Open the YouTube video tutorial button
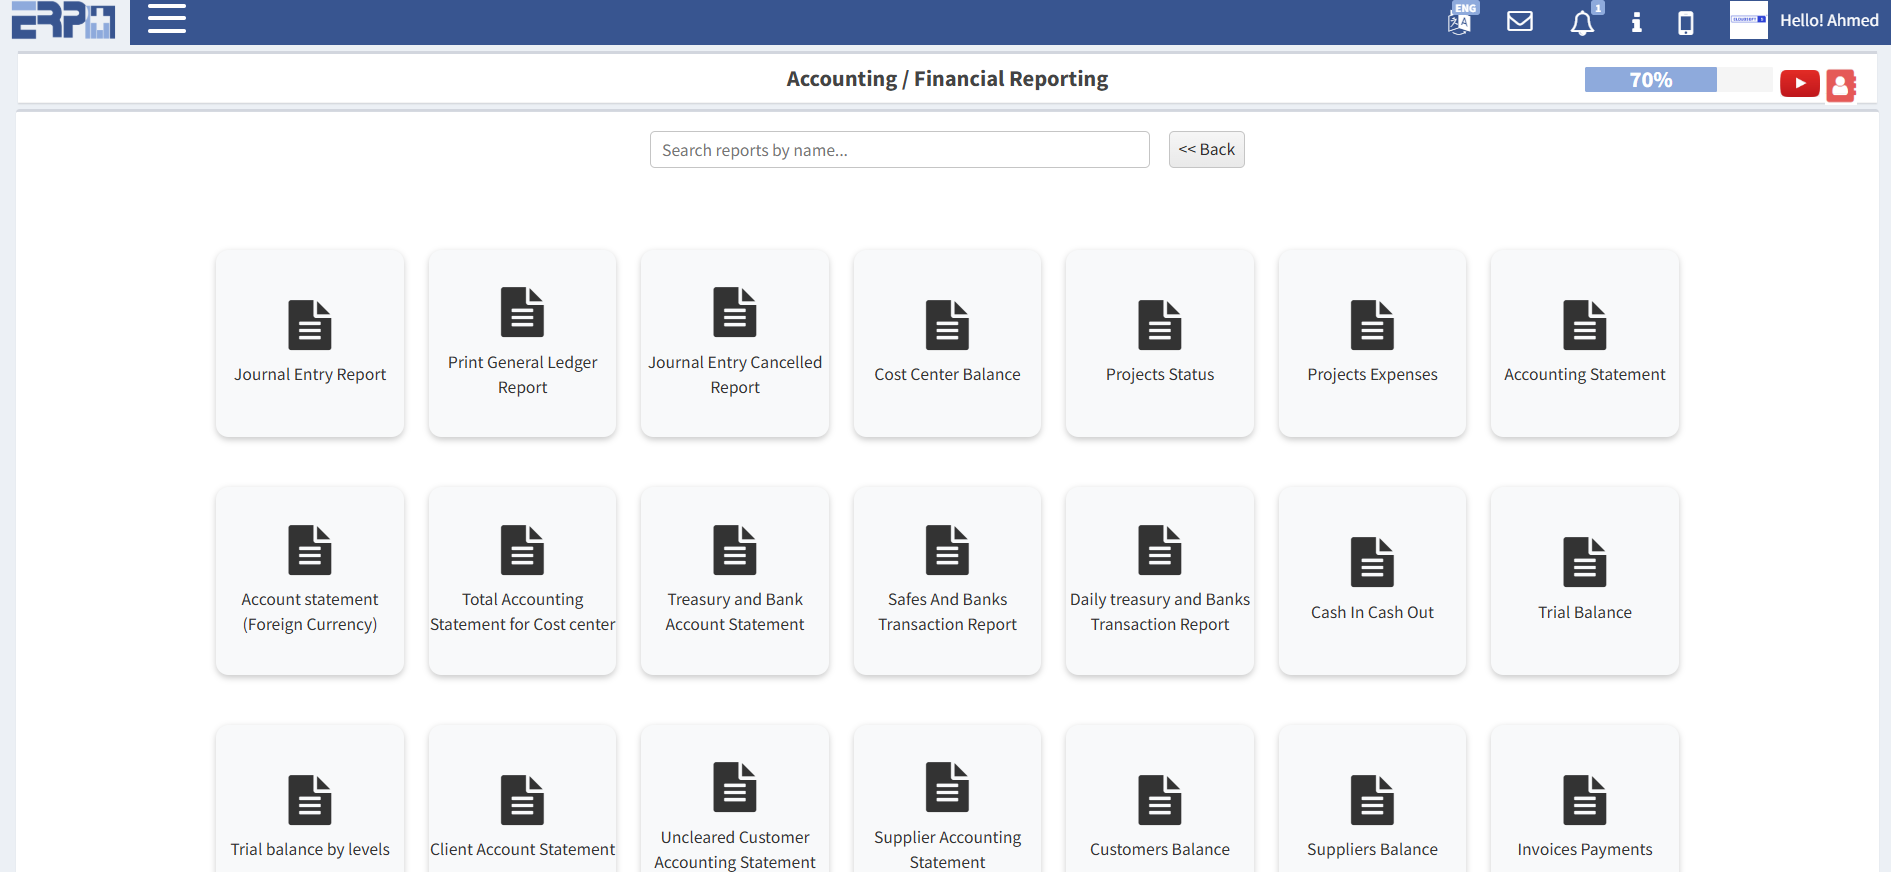 click(1799, 83)
